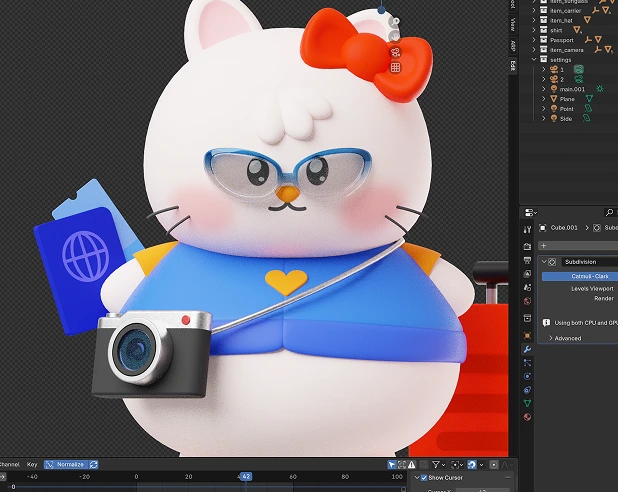The image size is (618, 492).
Task: Open the Scene properties tab
Action: coord(527,287)
